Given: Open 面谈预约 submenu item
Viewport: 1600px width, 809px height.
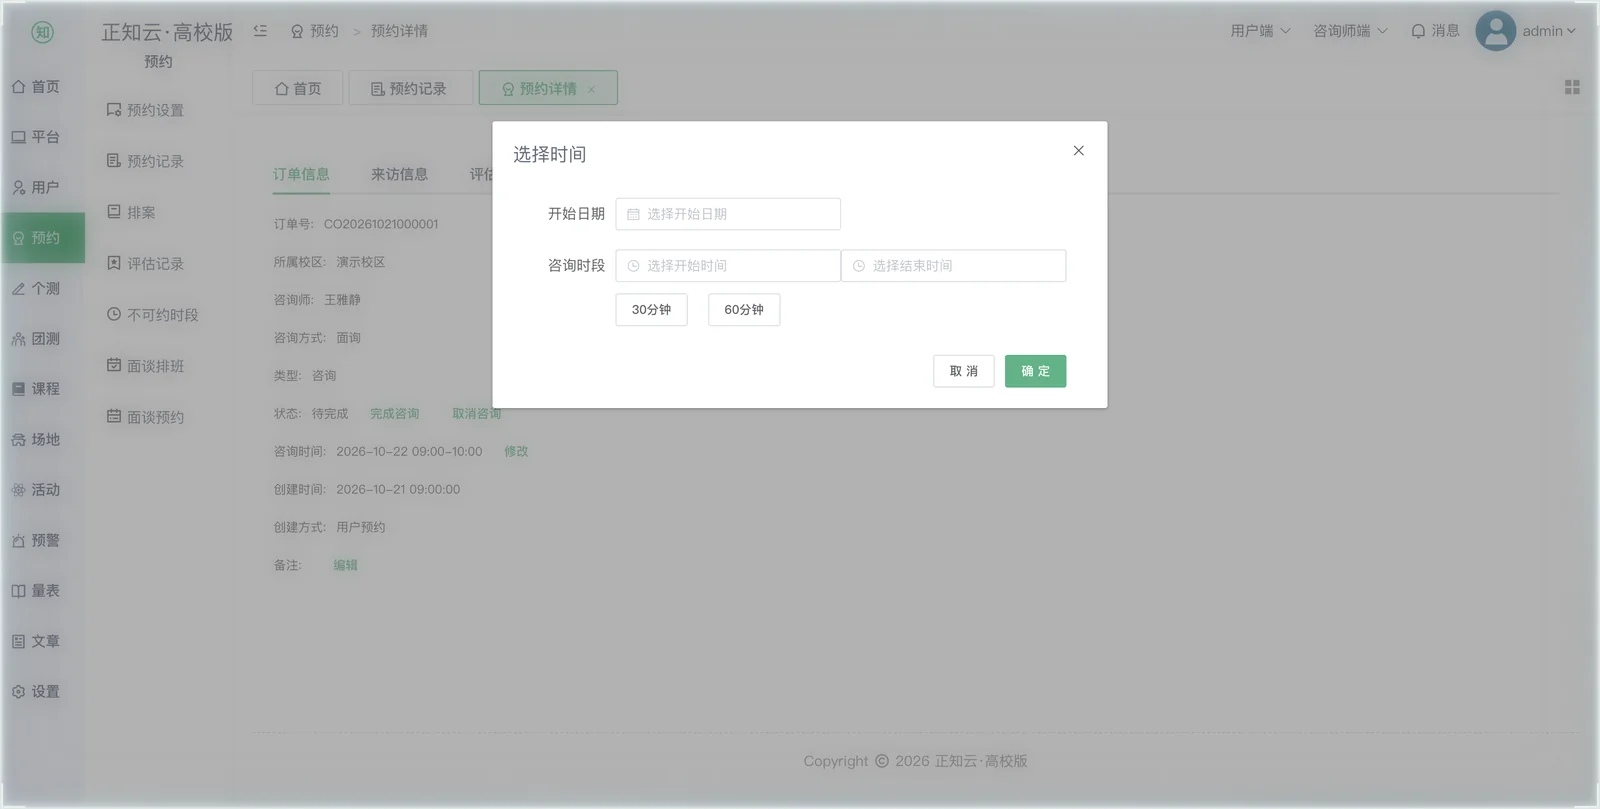Looking at the screenshot, I should [x=145, y=417].
